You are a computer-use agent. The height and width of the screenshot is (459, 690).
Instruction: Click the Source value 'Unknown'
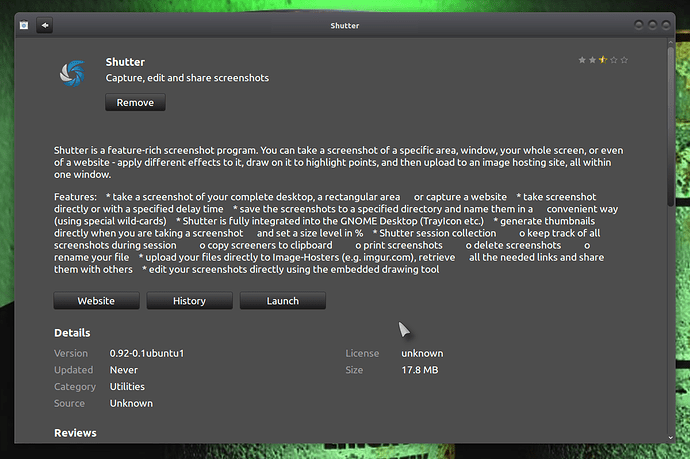click(x=131, y=403)
